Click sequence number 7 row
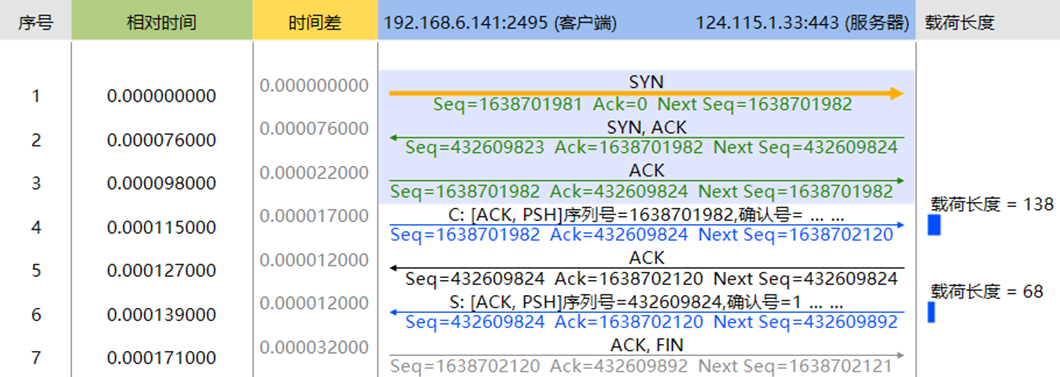1060x377 pixels. [x=36, y=357]
